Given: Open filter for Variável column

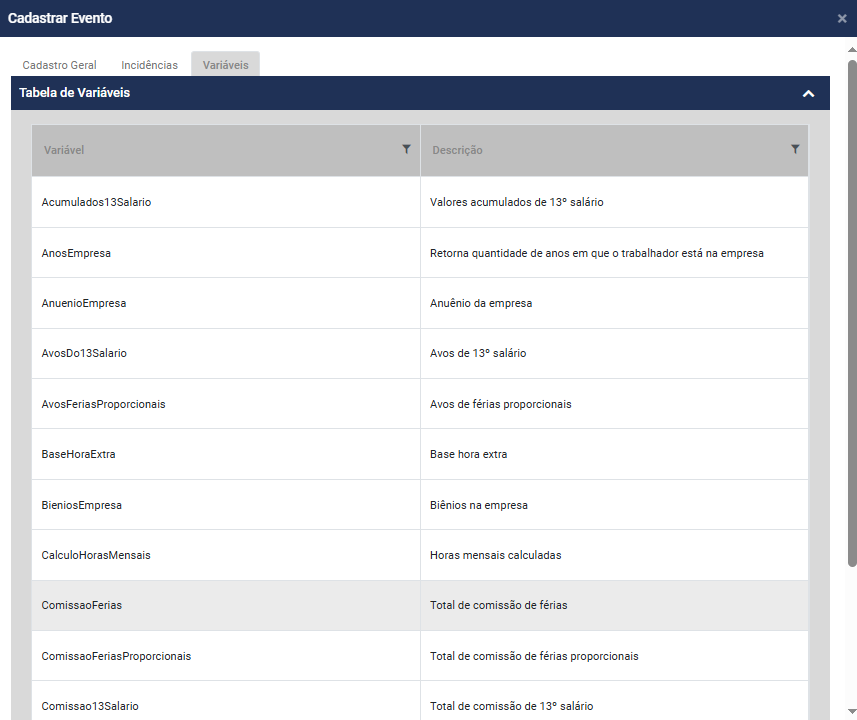Looking at the screenshot, I should [406, 149].
